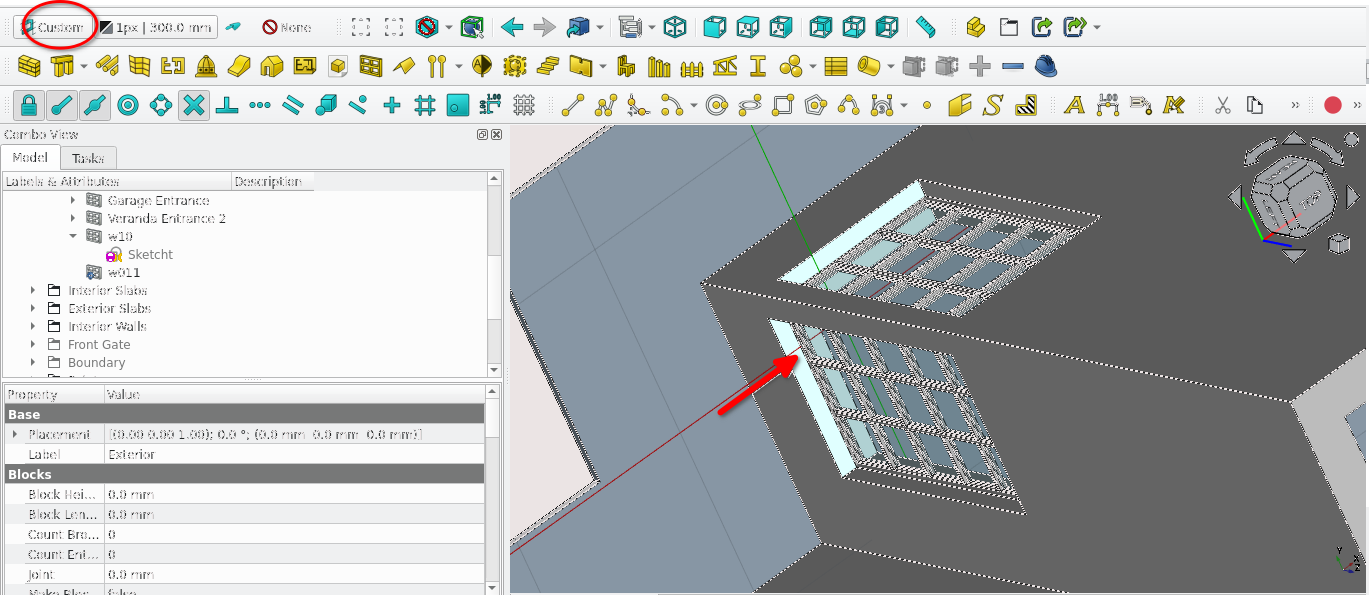
Task: Select the Window tool icon
Action: tap(370, 67)
